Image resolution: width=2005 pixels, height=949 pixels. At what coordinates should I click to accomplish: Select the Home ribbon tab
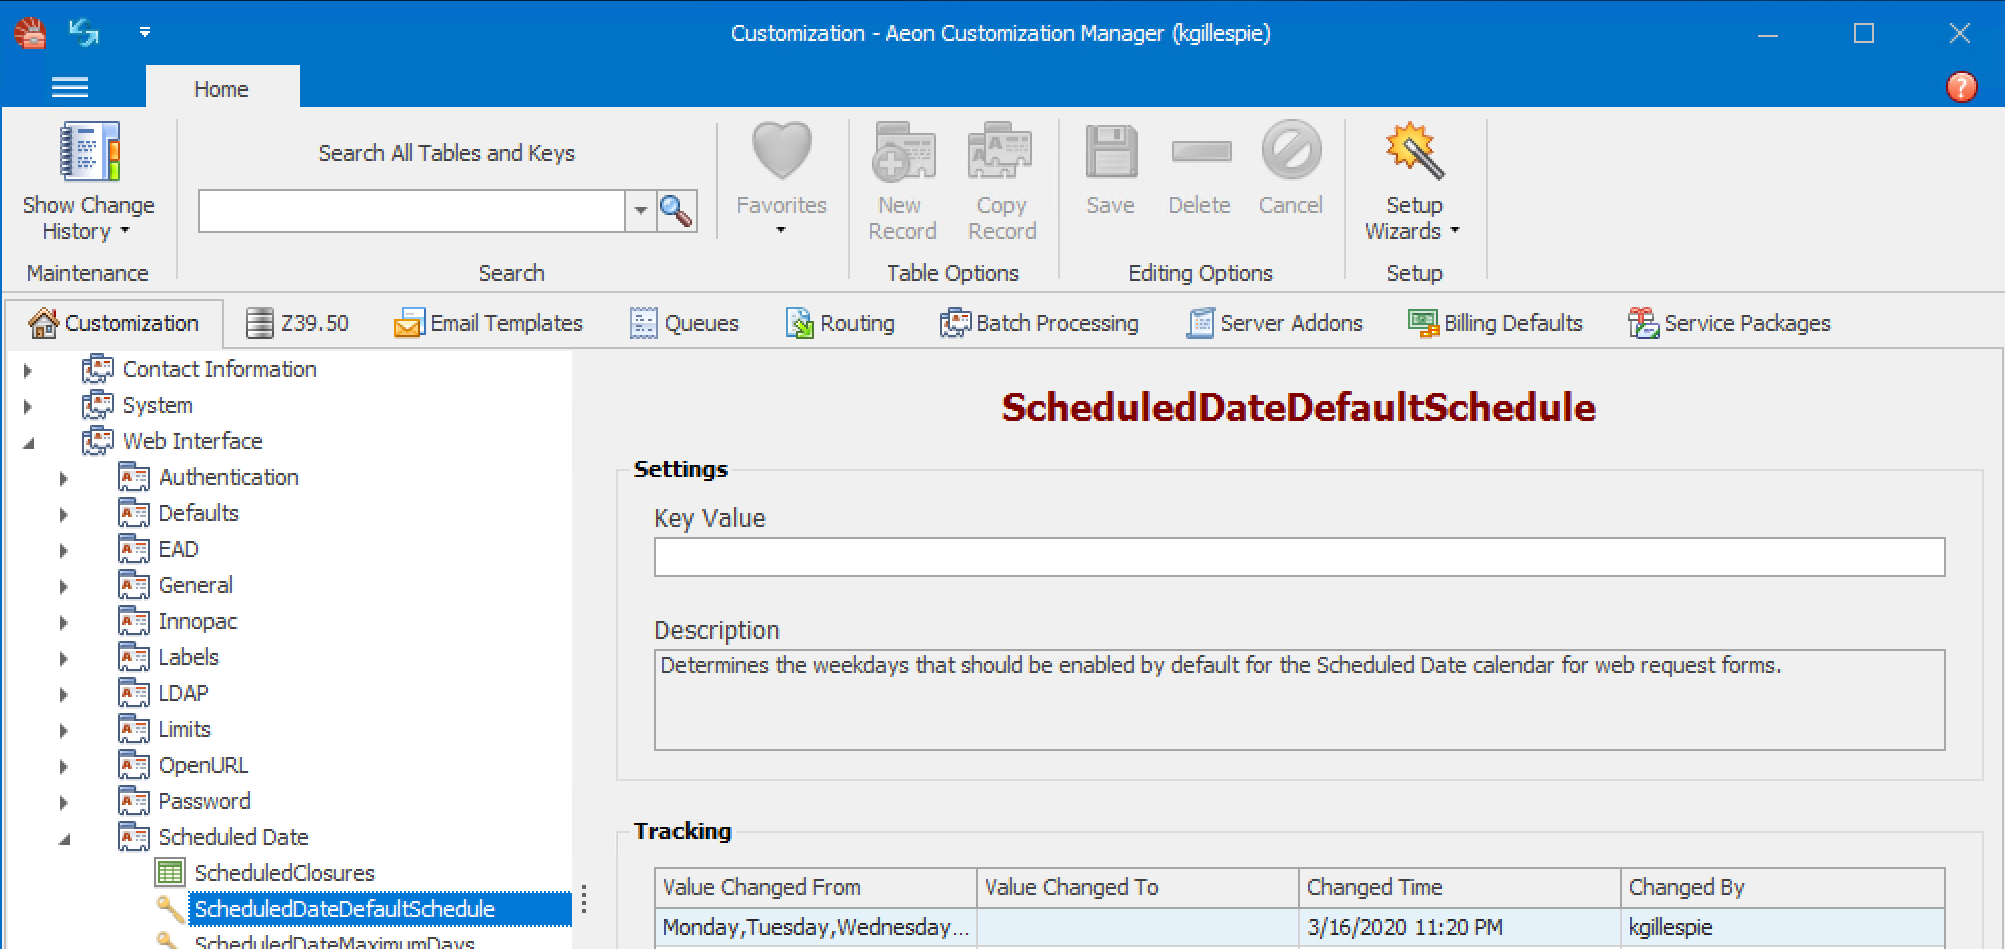click(x=222, y=88)
